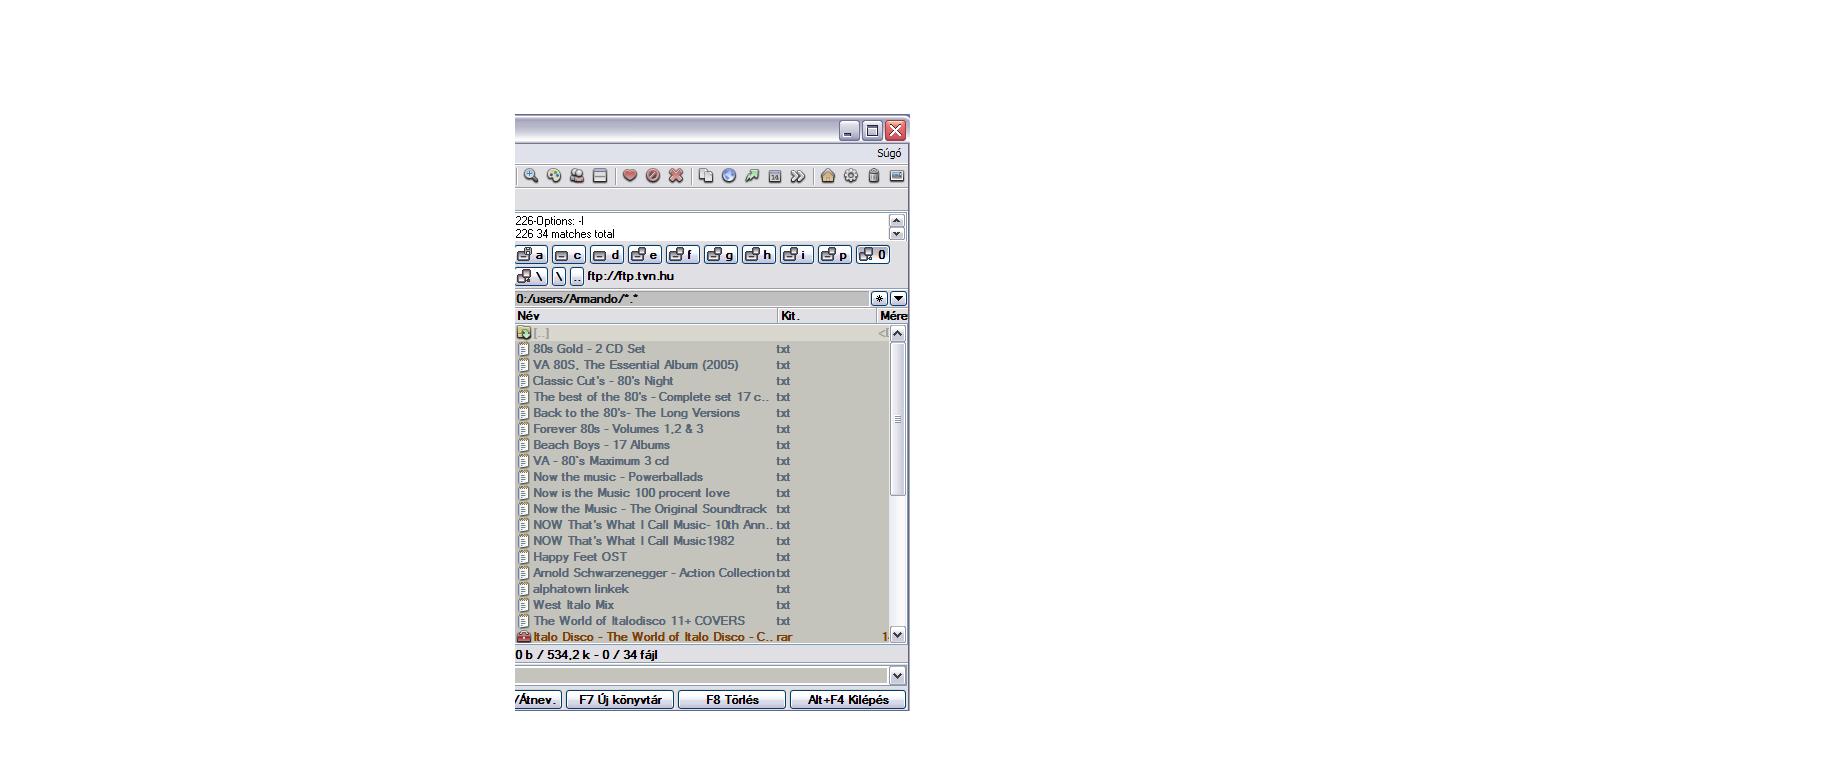
Task: Click the trash can icon
Action: tap(873, 176)
